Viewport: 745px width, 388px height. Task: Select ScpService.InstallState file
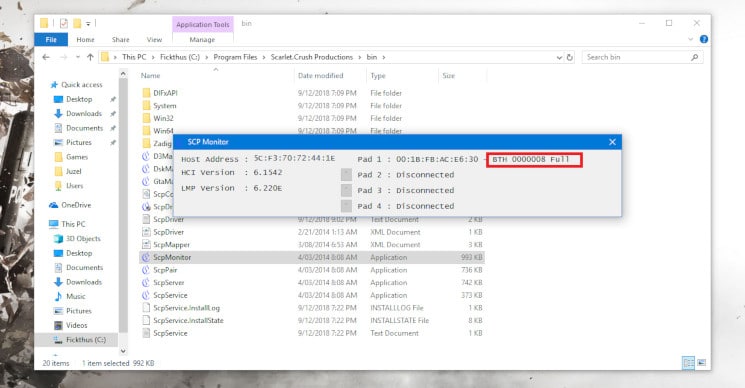click(x=188, y=321)
